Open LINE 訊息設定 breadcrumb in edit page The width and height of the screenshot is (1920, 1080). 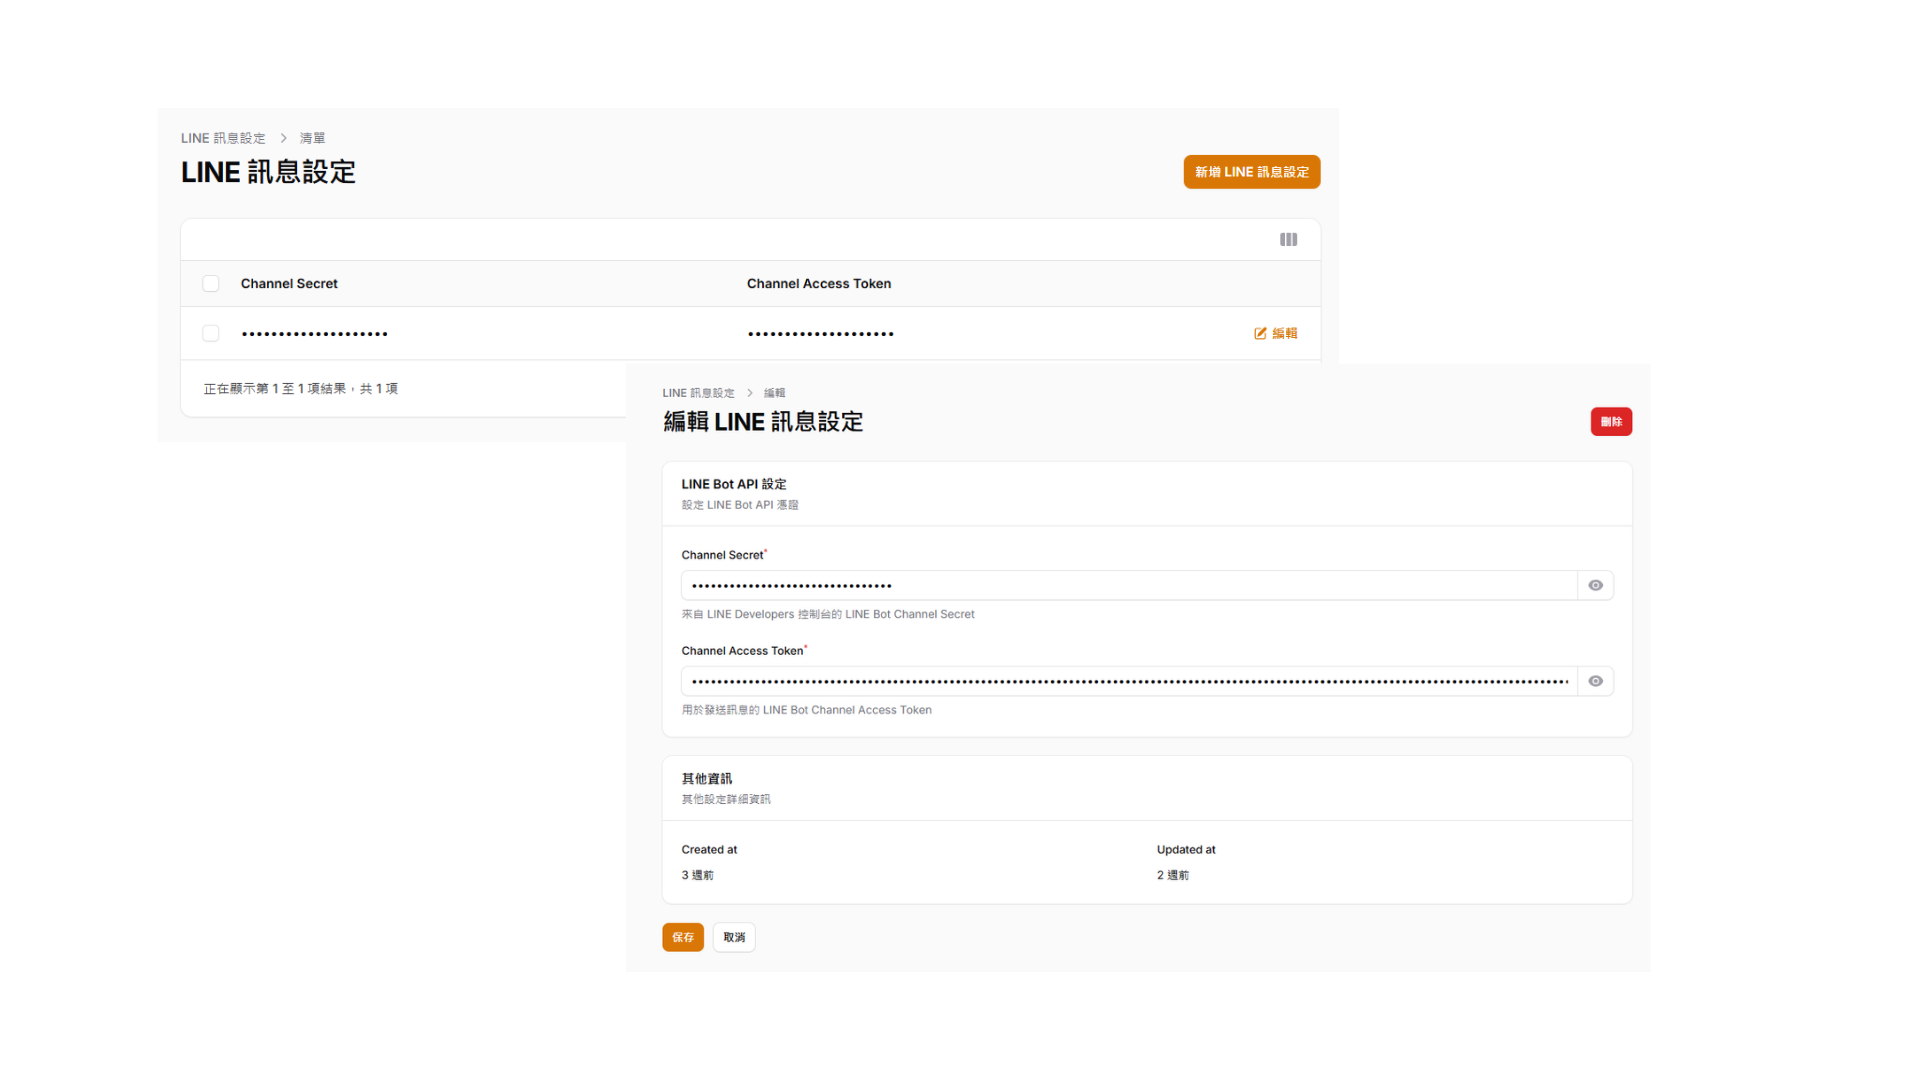point(698,394)
